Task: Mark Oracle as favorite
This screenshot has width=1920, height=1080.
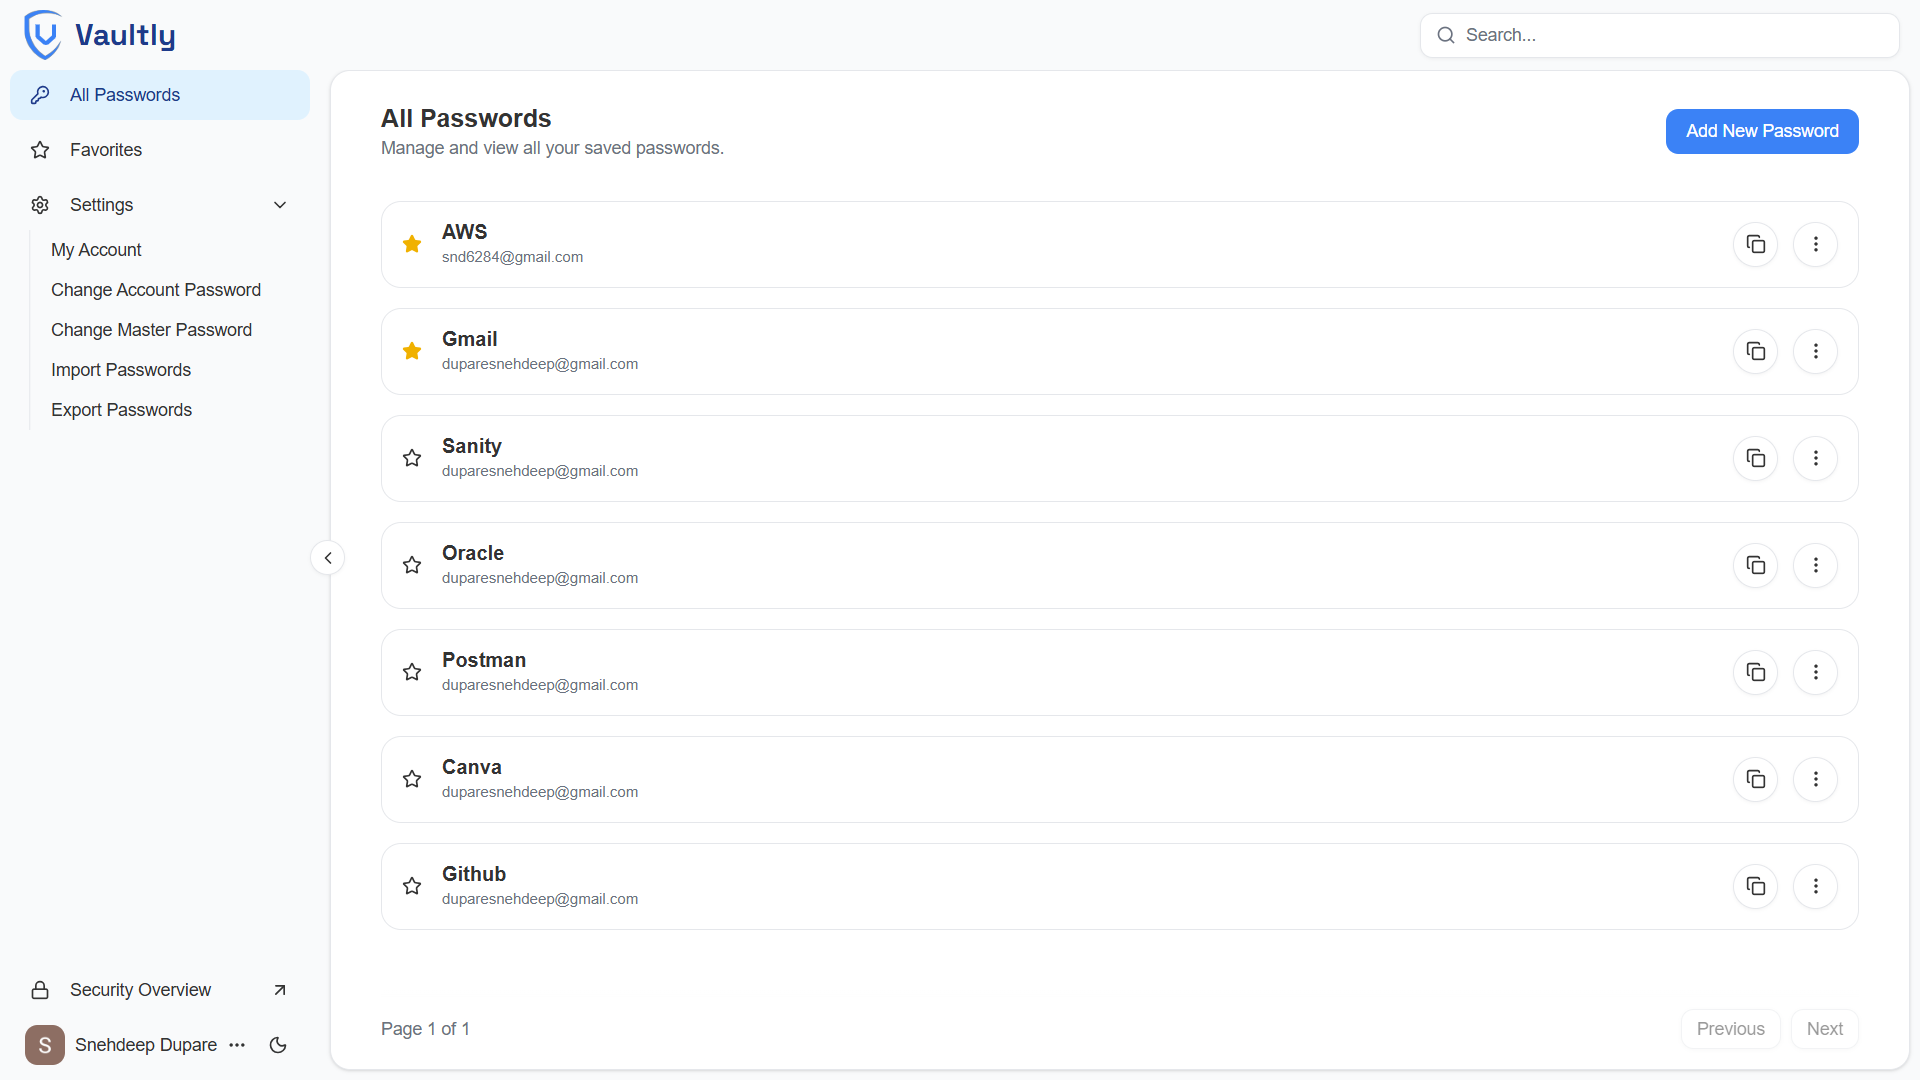Action: [412, 565]
